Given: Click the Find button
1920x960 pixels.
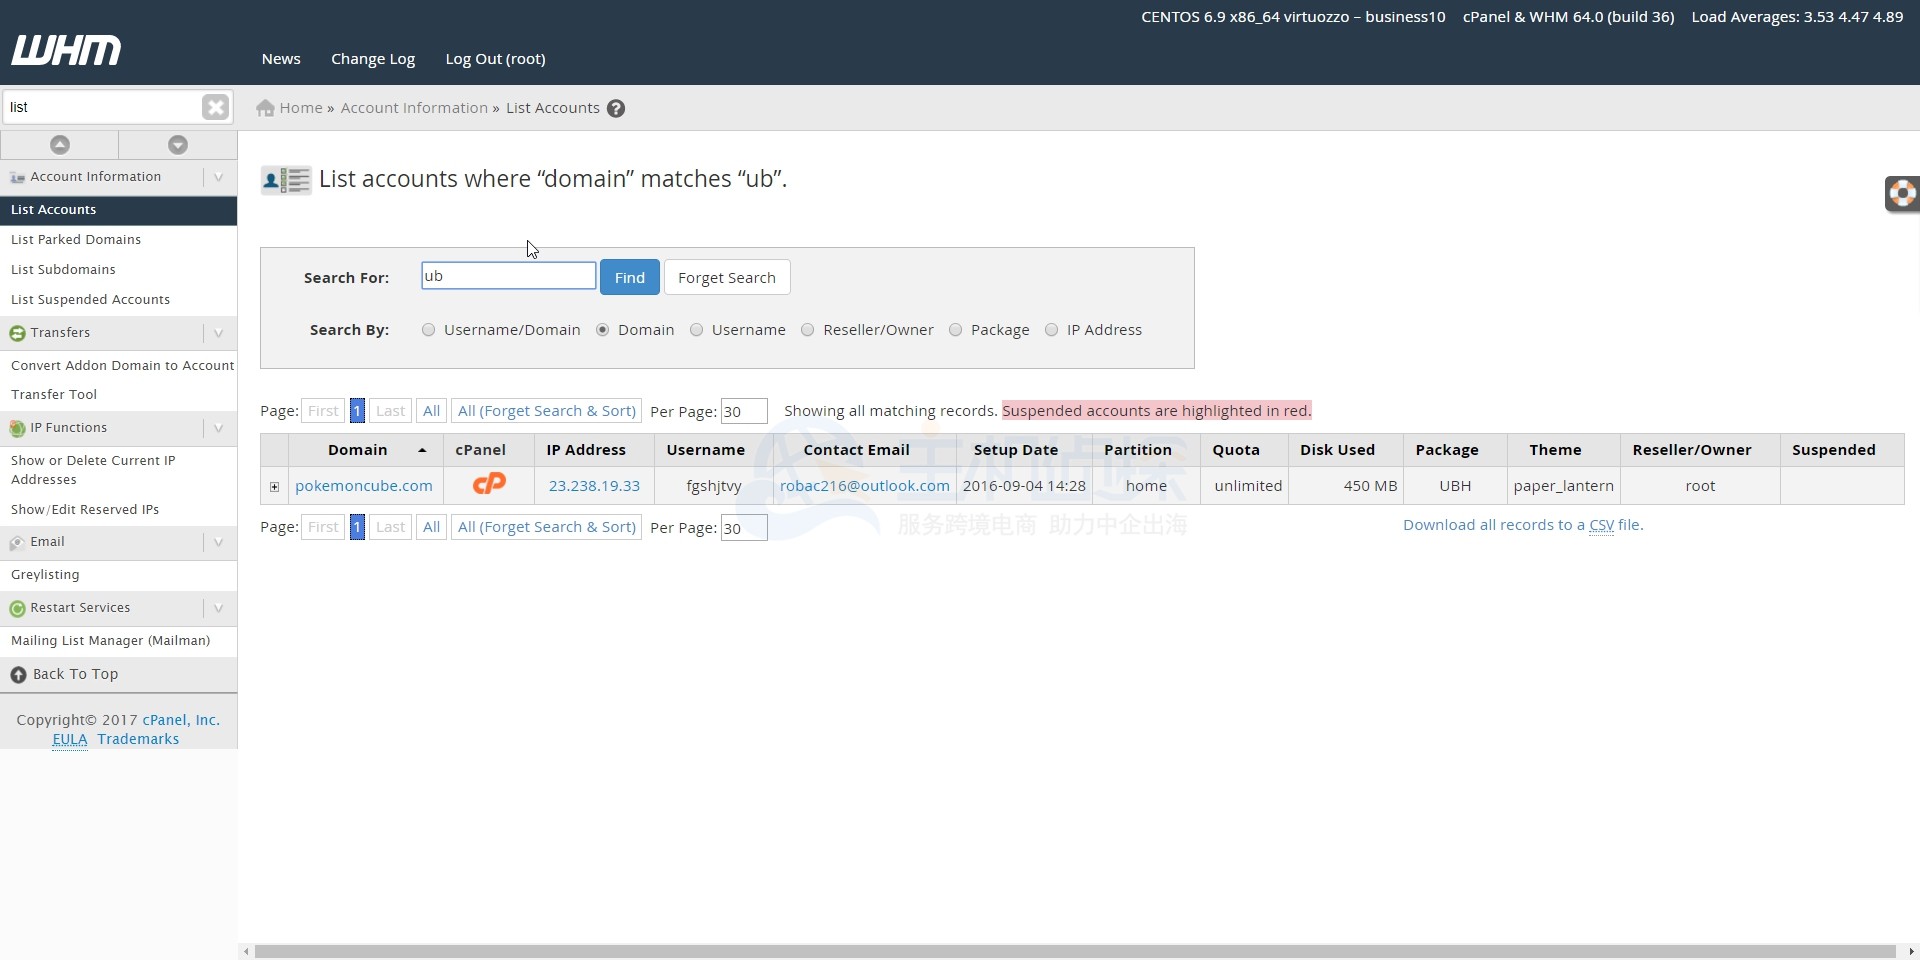Looking at the screenshot, I should point(629,277).
